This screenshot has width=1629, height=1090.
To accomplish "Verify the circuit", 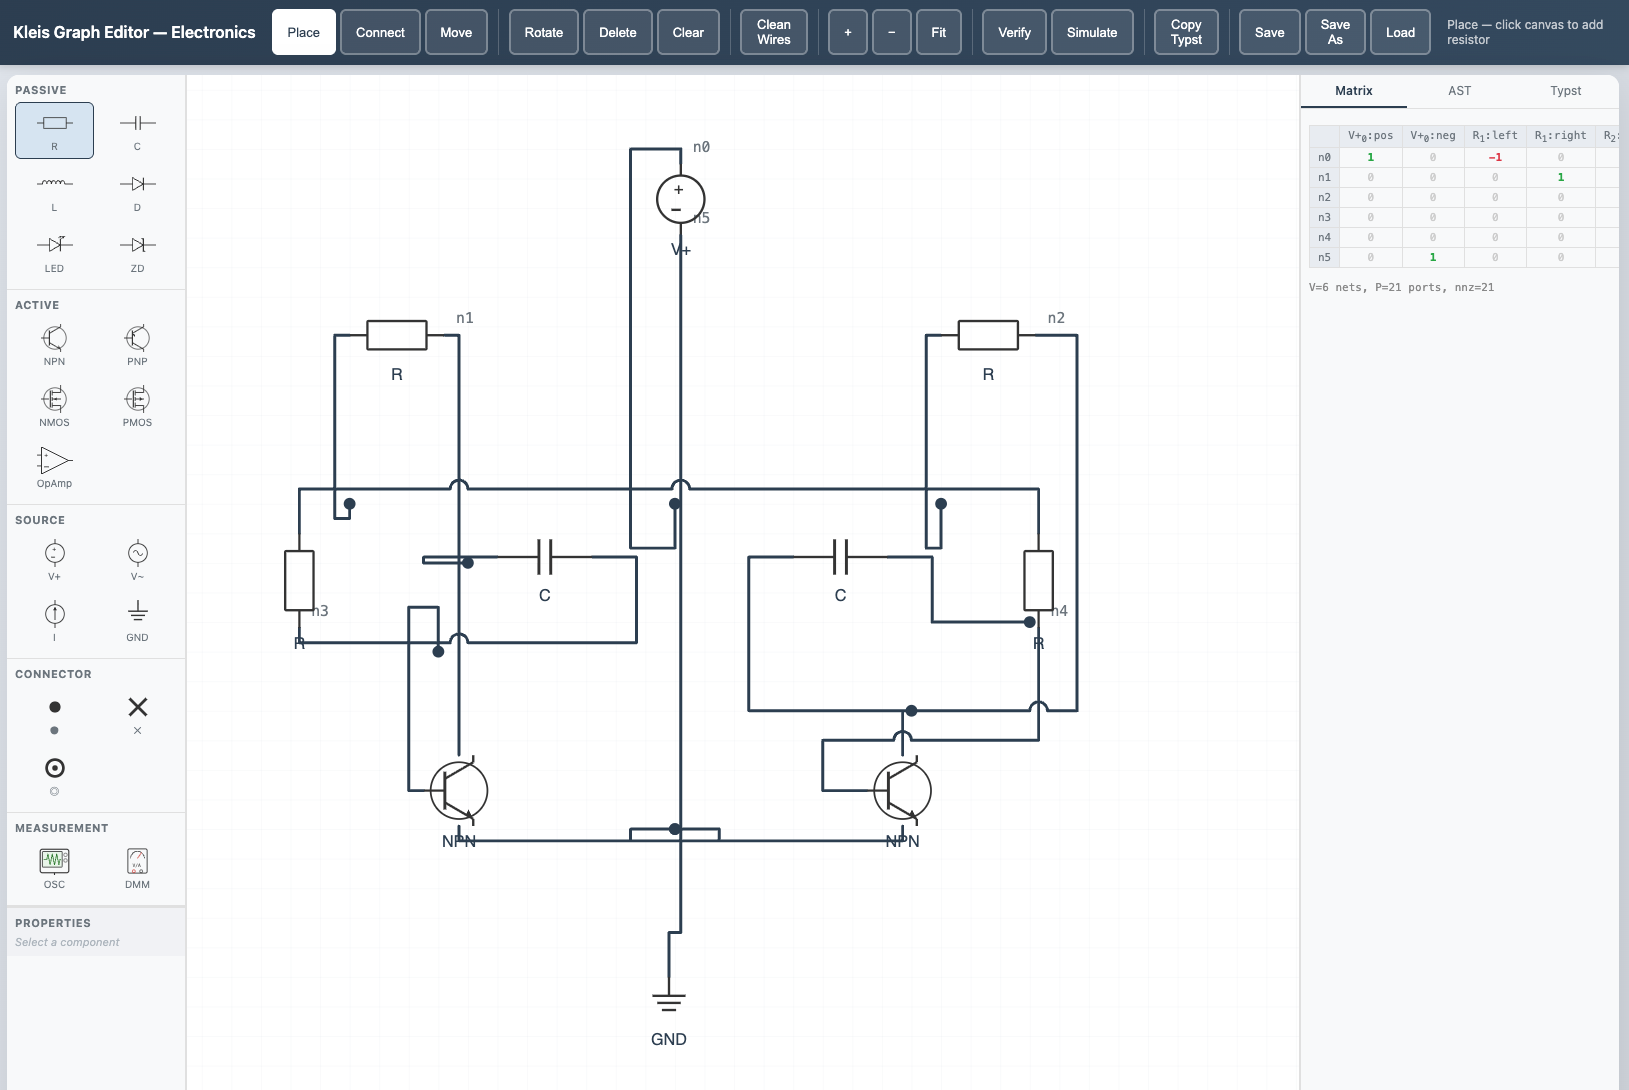I will click(x=1014, y=32).
